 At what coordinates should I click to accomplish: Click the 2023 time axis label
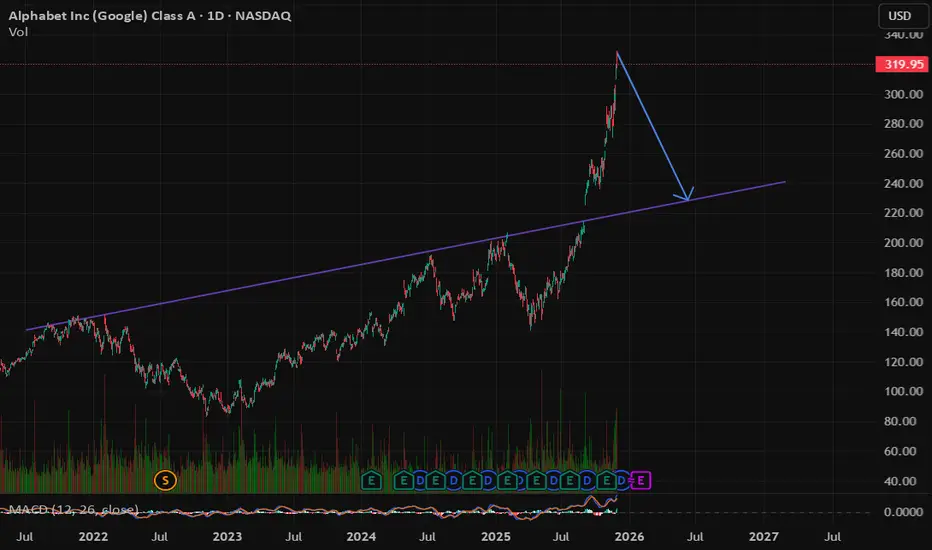tap(227, 536)
